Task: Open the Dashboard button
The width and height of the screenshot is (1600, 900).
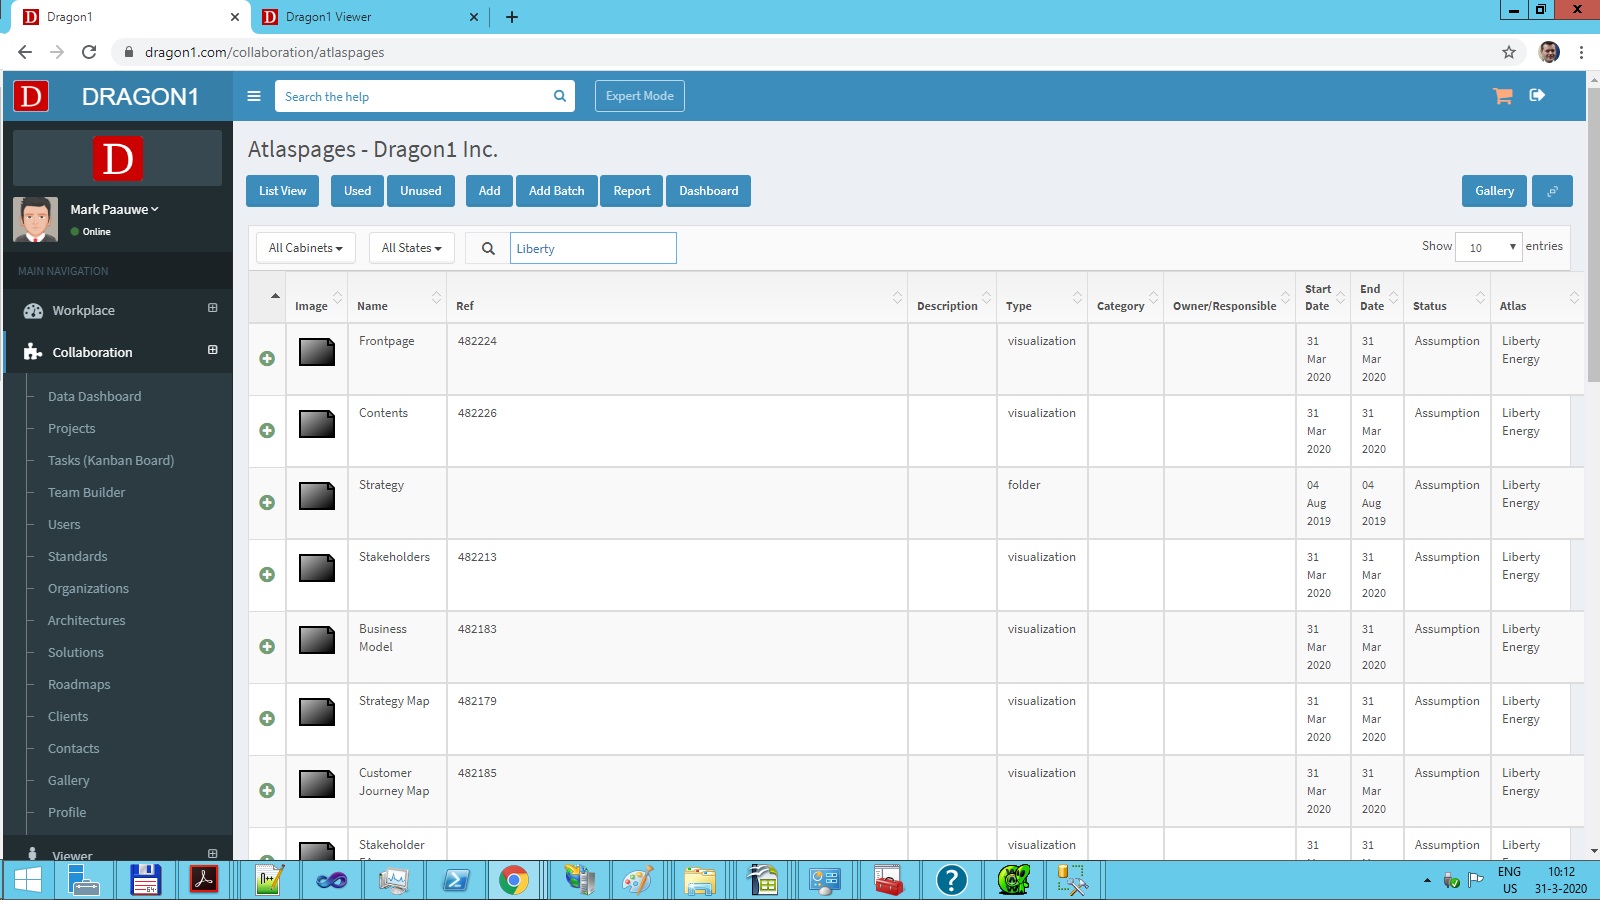Action: tap(709, 191)
